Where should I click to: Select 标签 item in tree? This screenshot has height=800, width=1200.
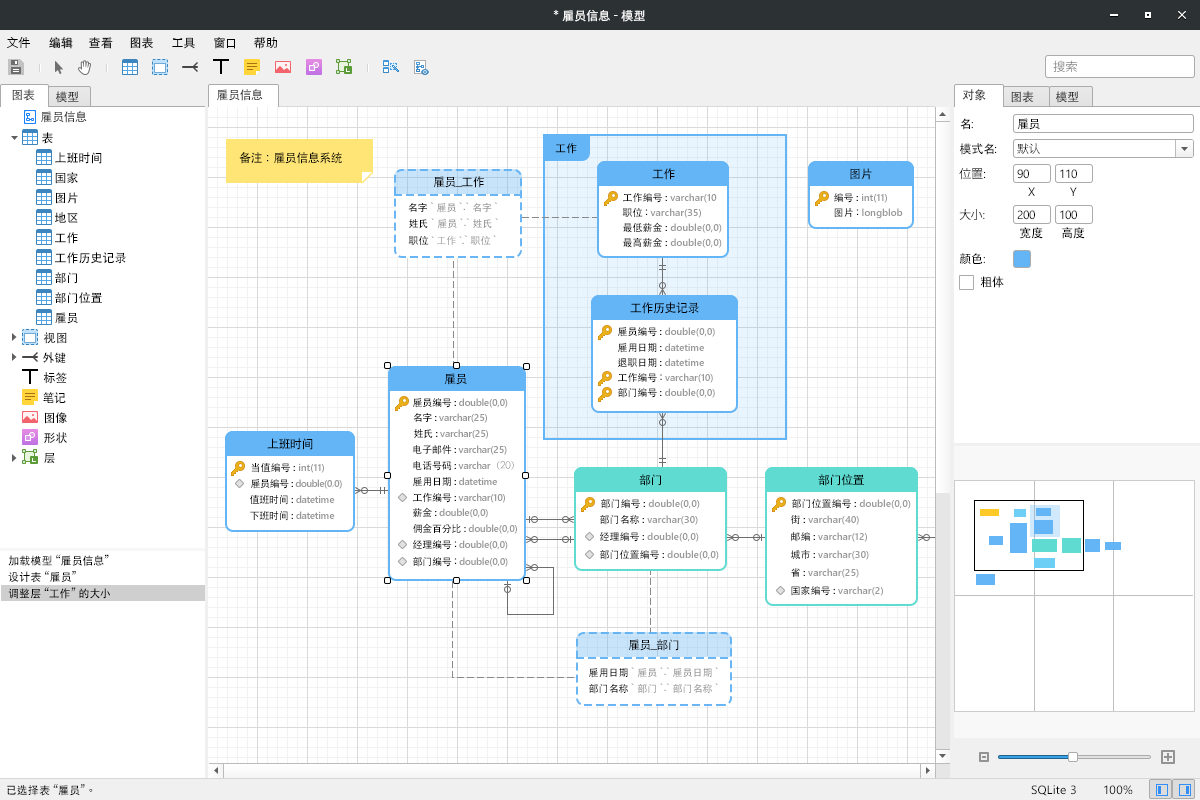(54, 378)
